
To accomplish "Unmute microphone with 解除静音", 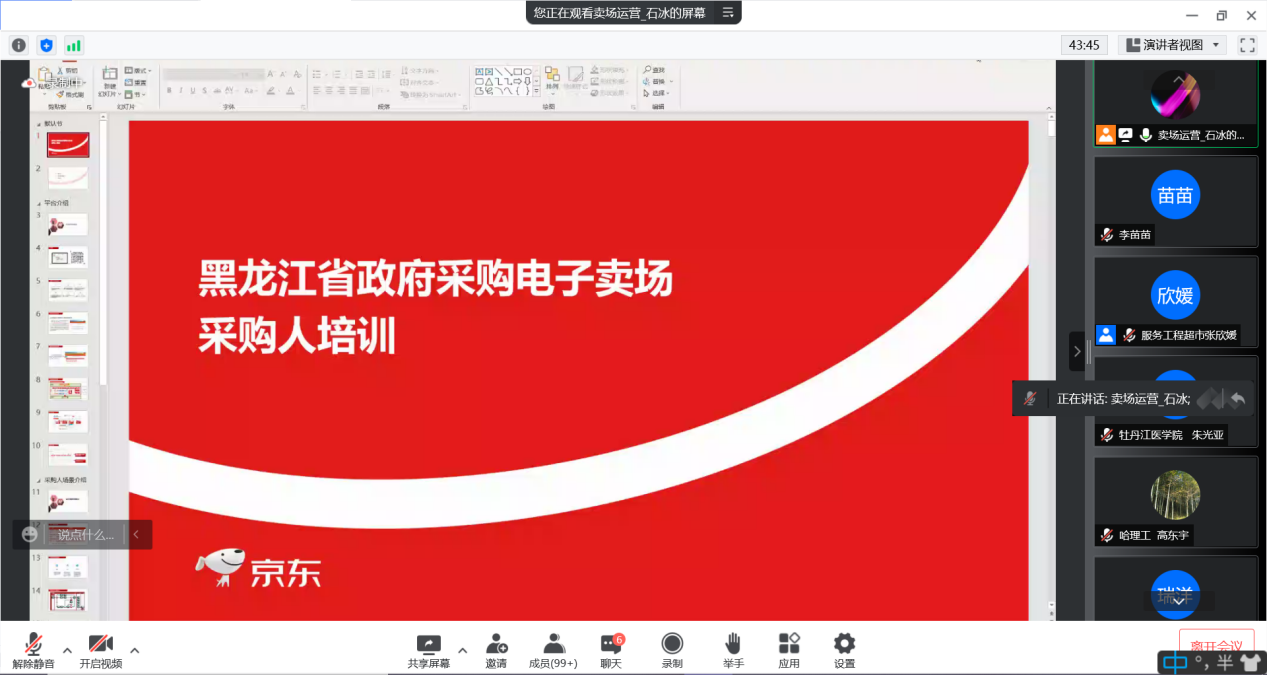I will 33,650.
